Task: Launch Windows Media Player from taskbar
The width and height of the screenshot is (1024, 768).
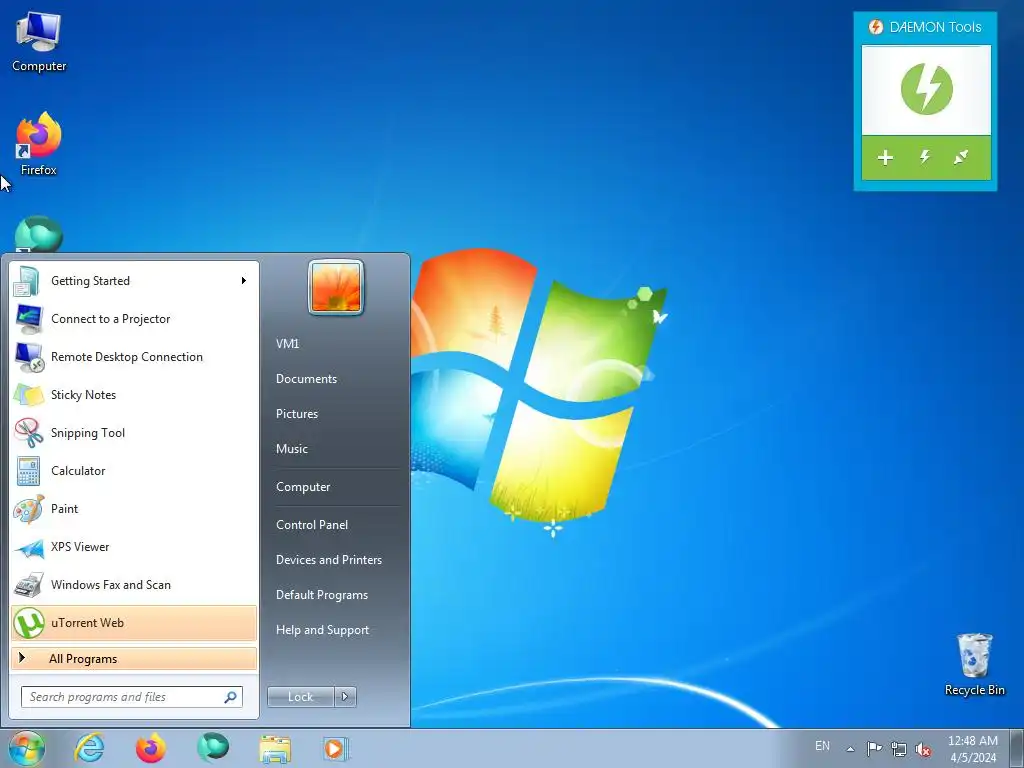Action: pyautogui.click(x=336, y=748)
